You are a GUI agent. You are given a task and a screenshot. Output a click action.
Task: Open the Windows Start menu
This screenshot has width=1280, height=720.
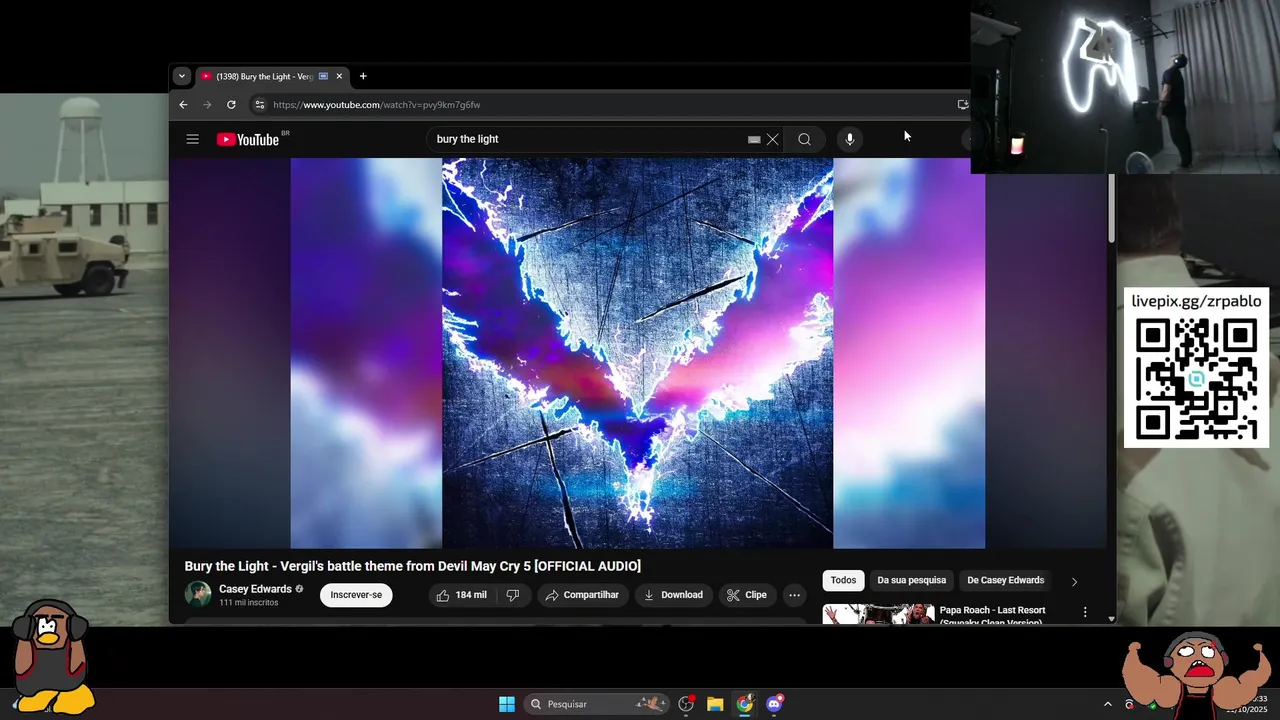507,704
